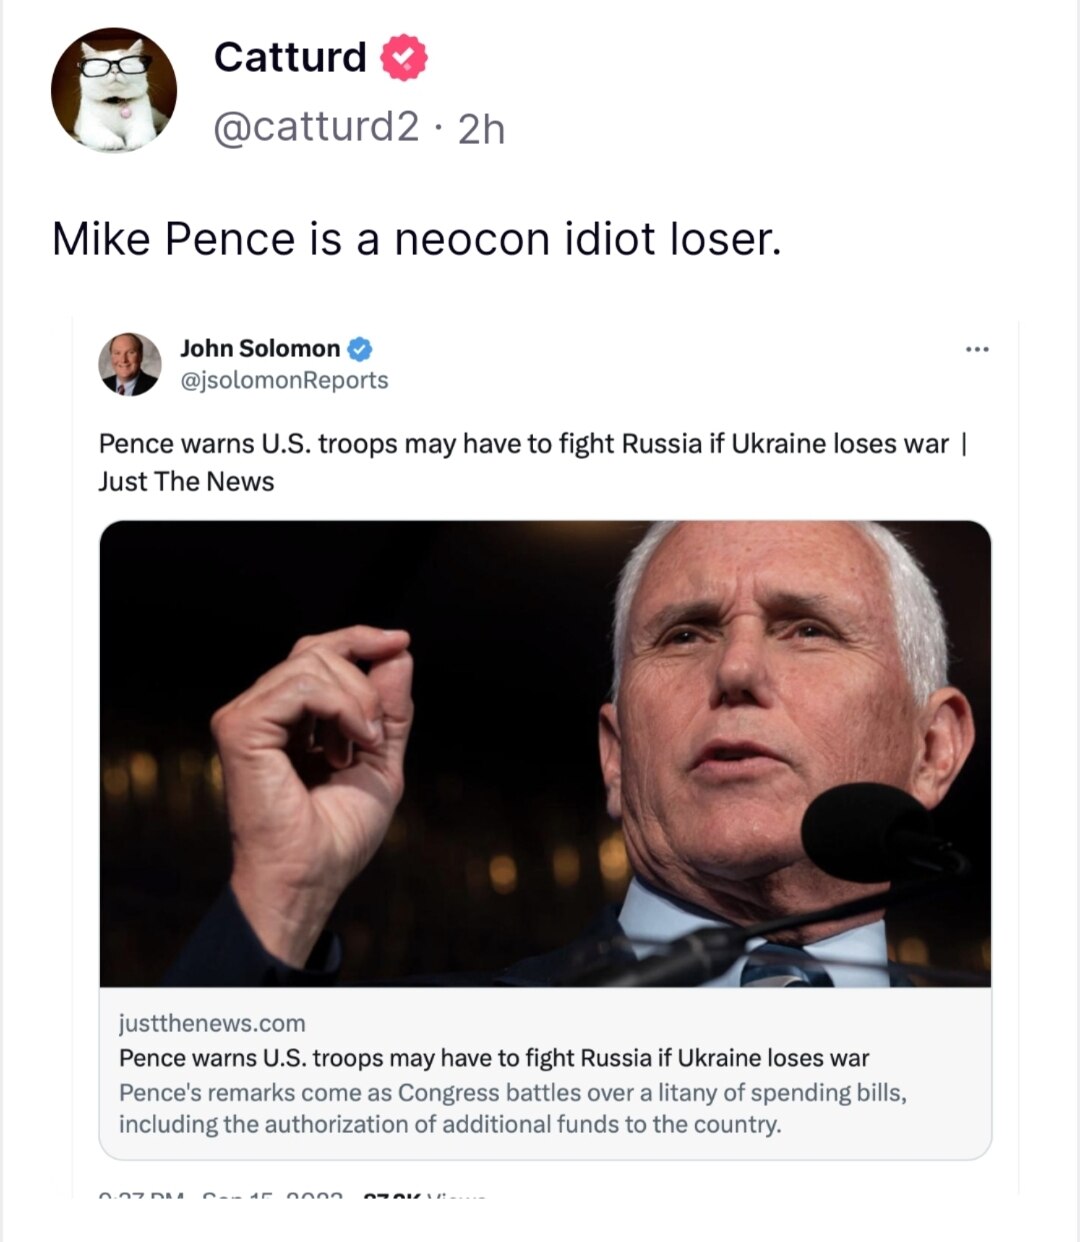Open the @catturd2 handle
1080x1242 pixels.
coord(316,127)
